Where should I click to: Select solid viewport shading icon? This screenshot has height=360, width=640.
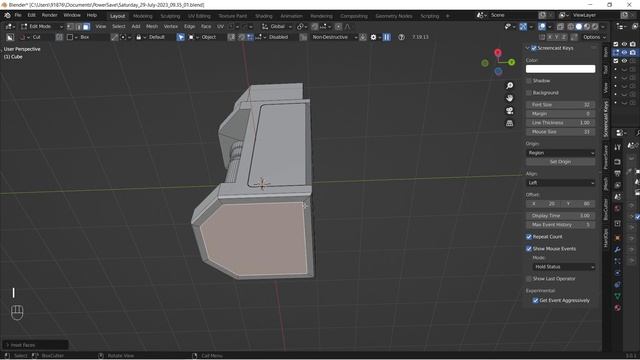(579, 27)
